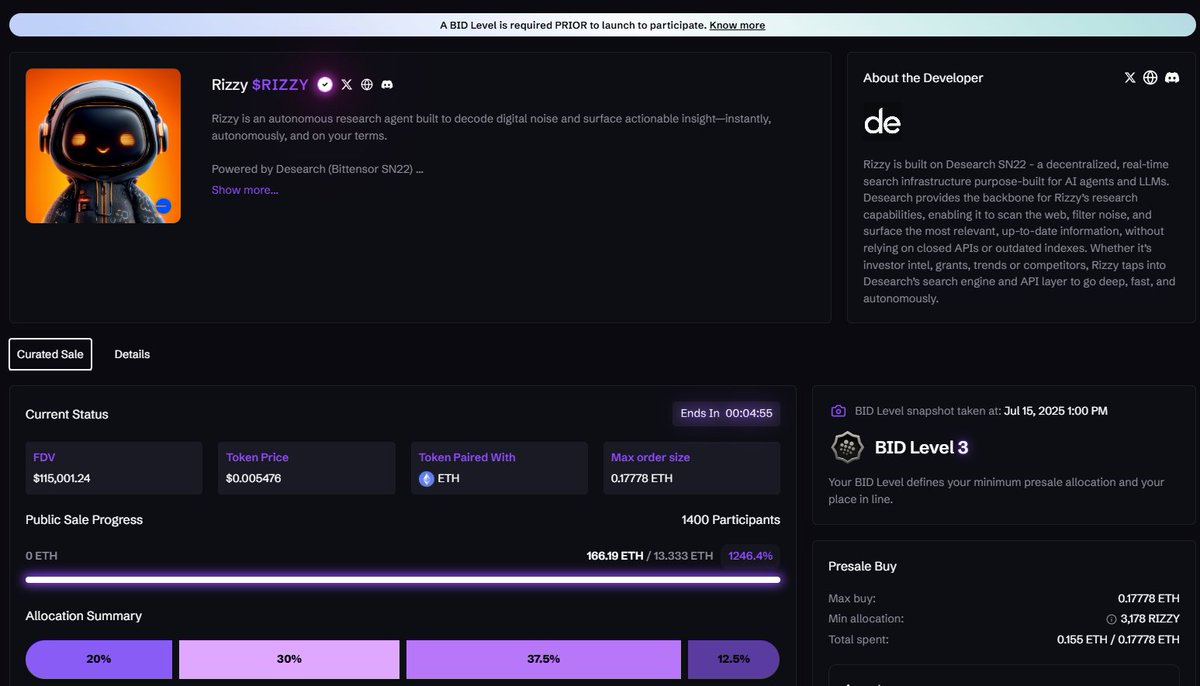The width and height of the screenshot is (1200, 686).
Task: Open the developer's website globe icon
Action: tap(1150, 78)
